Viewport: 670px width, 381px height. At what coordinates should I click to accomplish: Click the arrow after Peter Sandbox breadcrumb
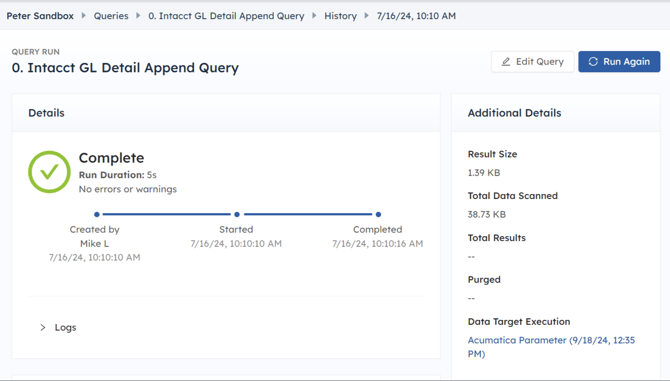pos(84,16)
